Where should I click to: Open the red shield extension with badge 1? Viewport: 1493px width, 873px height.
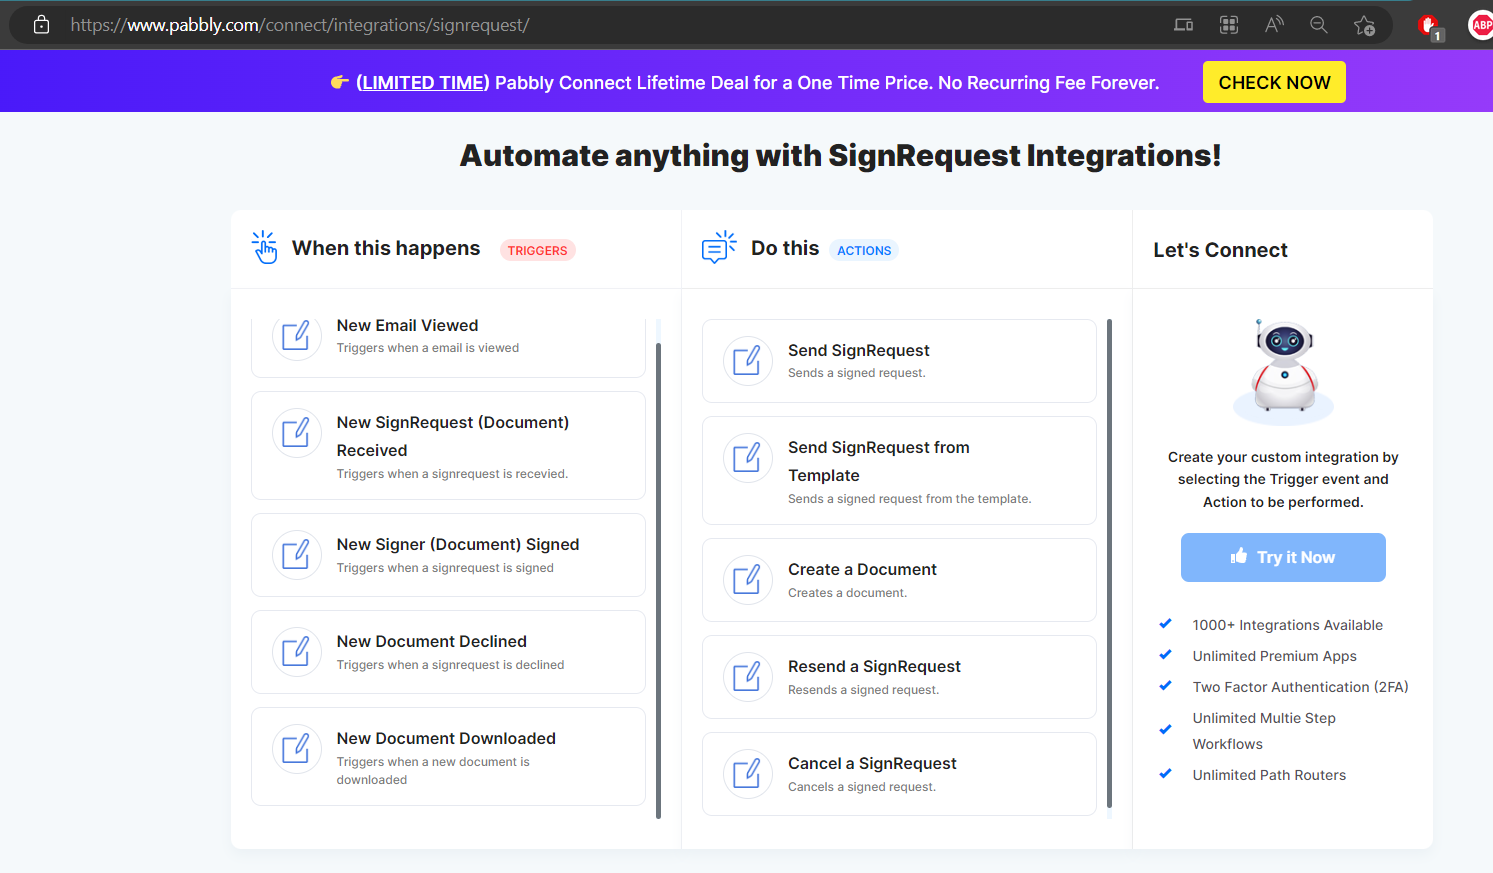point(1430,27)
